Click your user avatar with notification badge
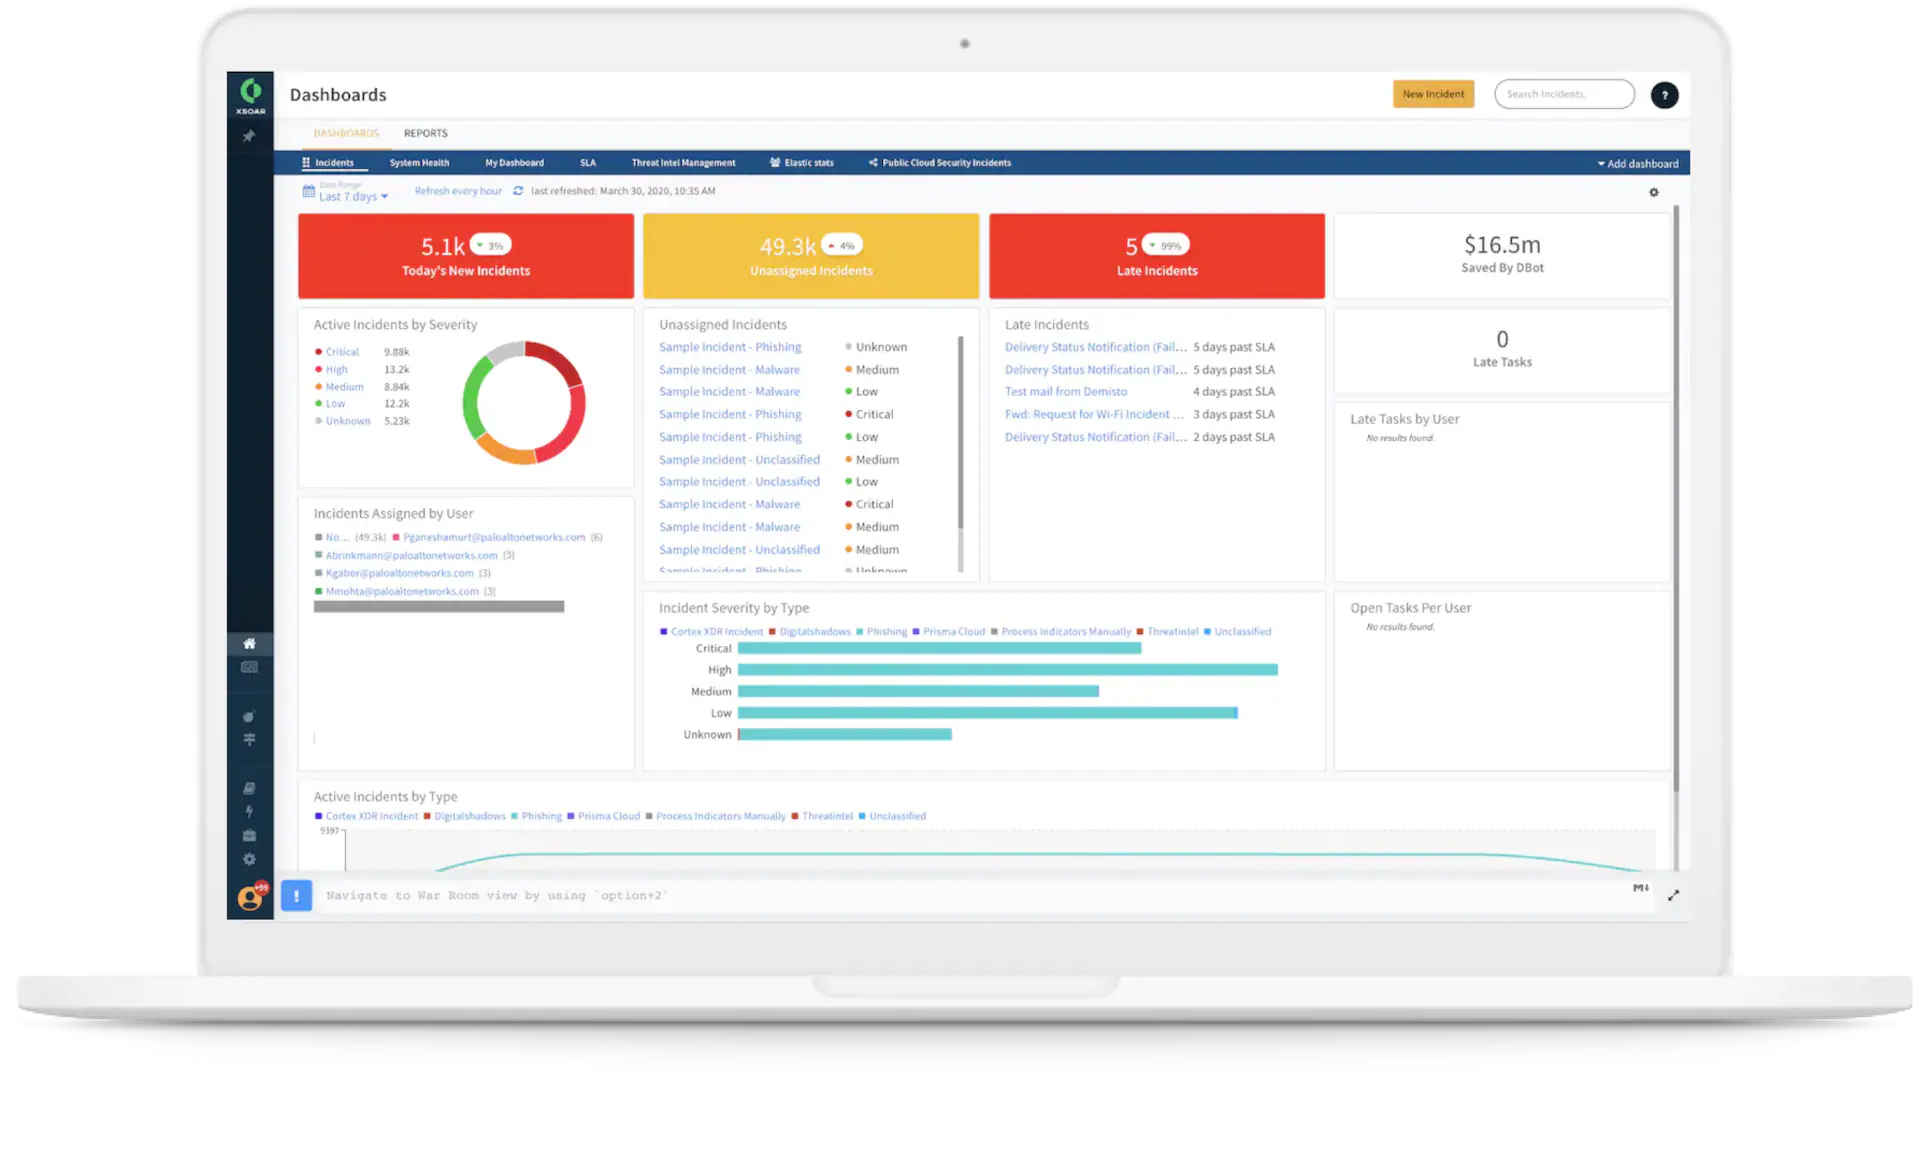Viewport: 1920px width, 1173px height. [248, 897]
